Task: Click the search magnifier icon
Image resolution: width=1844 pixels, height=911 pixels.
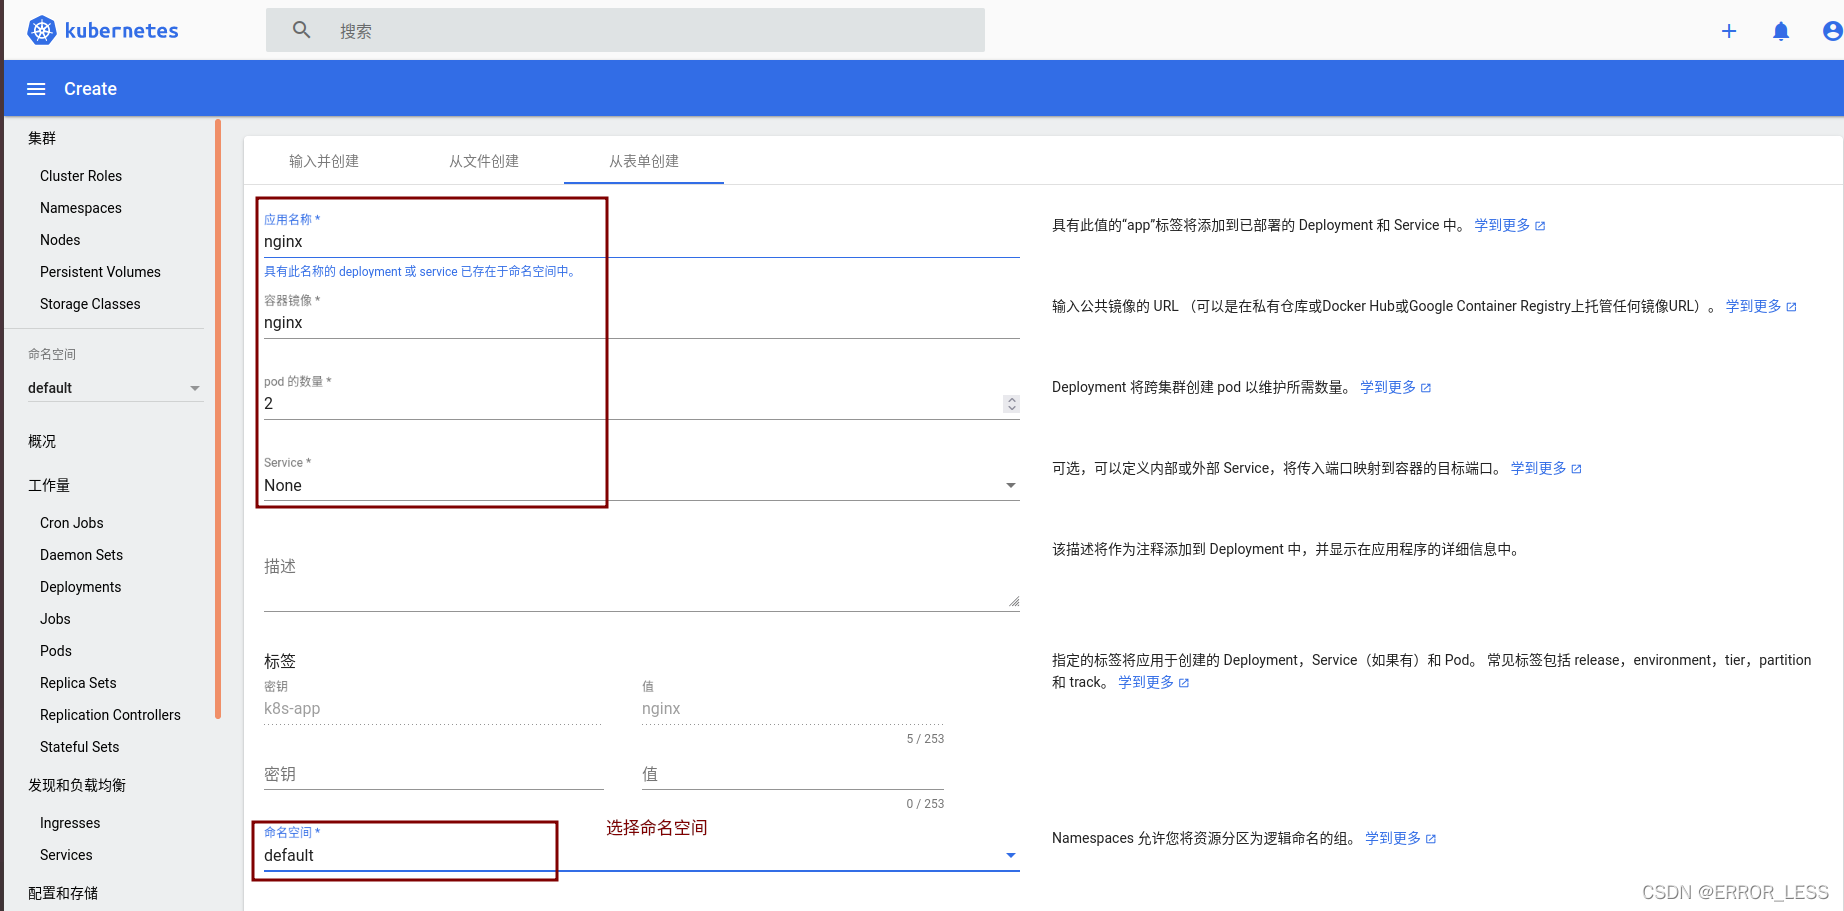Action: pos(301,30)
